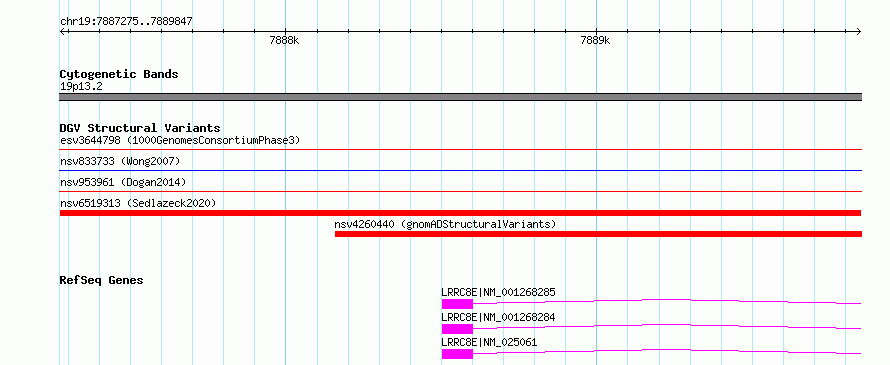
Task: Select the magenta exon of NM_001268285
Action: tap(457, 304)
